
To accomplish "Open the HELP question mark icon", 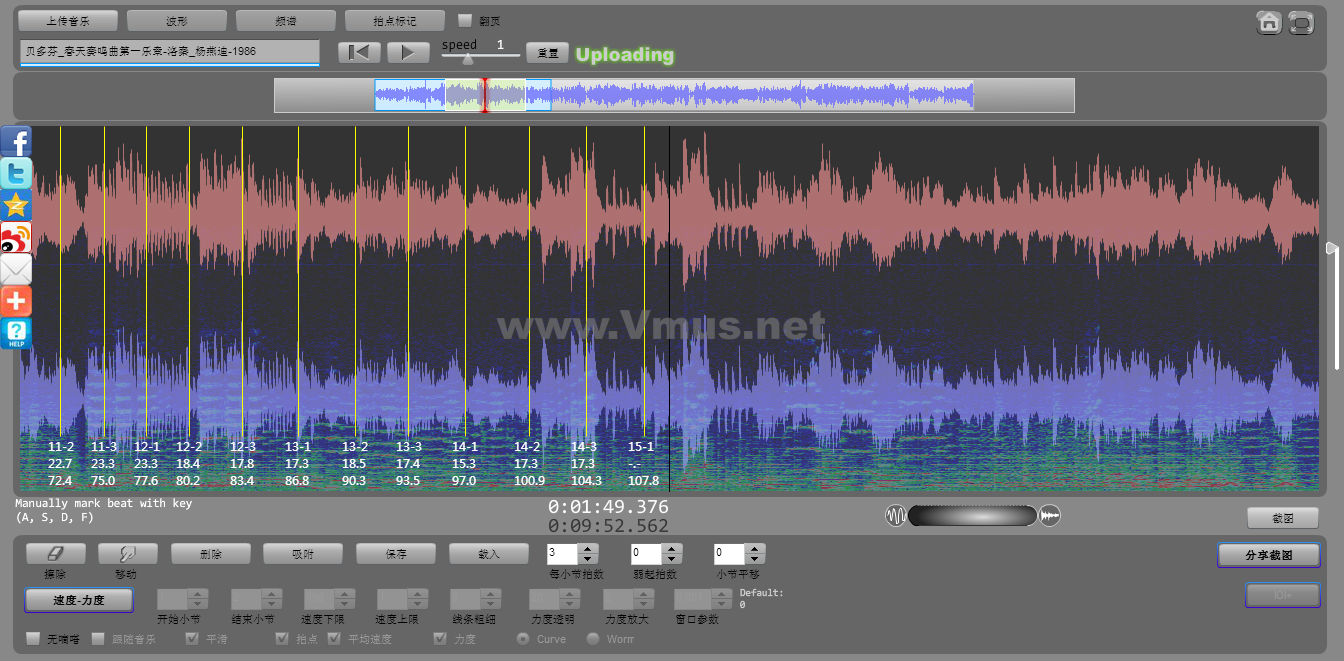I will pos(16,333).
